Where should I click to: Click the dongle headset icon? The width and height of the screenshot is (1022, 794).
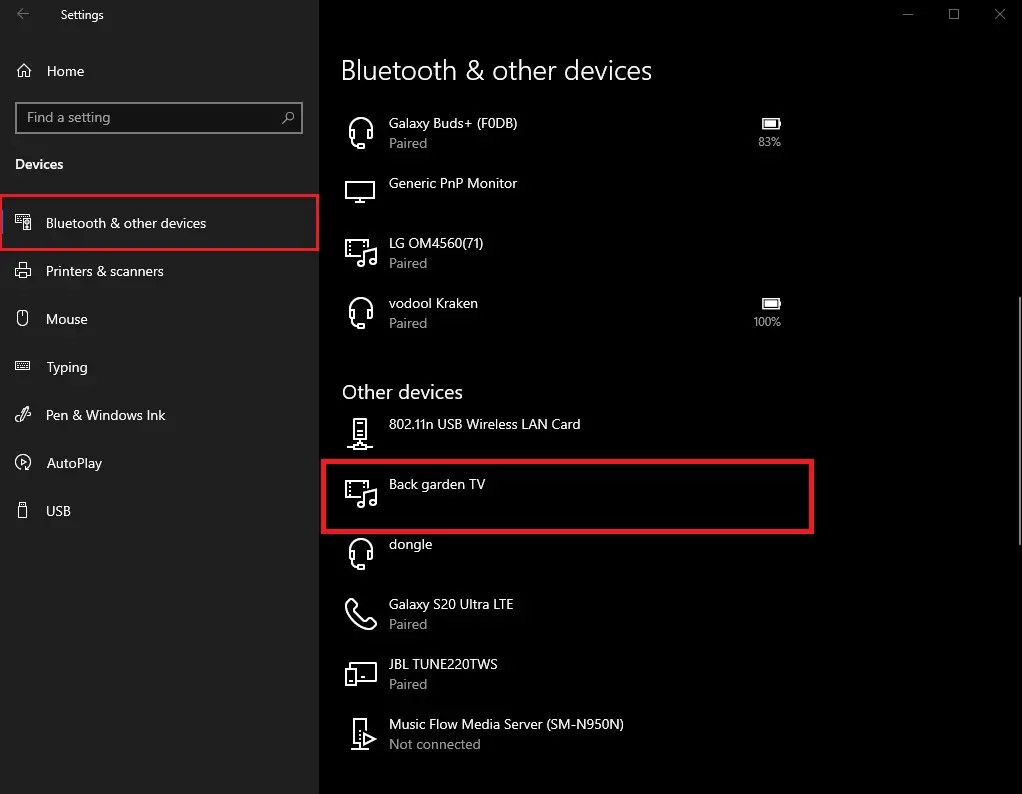click(360, 554)
